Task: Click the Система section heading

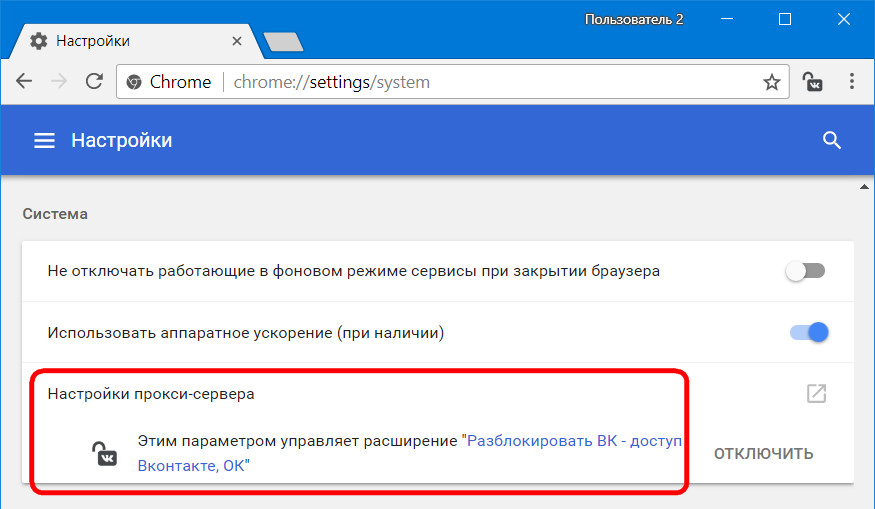Action: pyautogui.click(x=55, y=214)
